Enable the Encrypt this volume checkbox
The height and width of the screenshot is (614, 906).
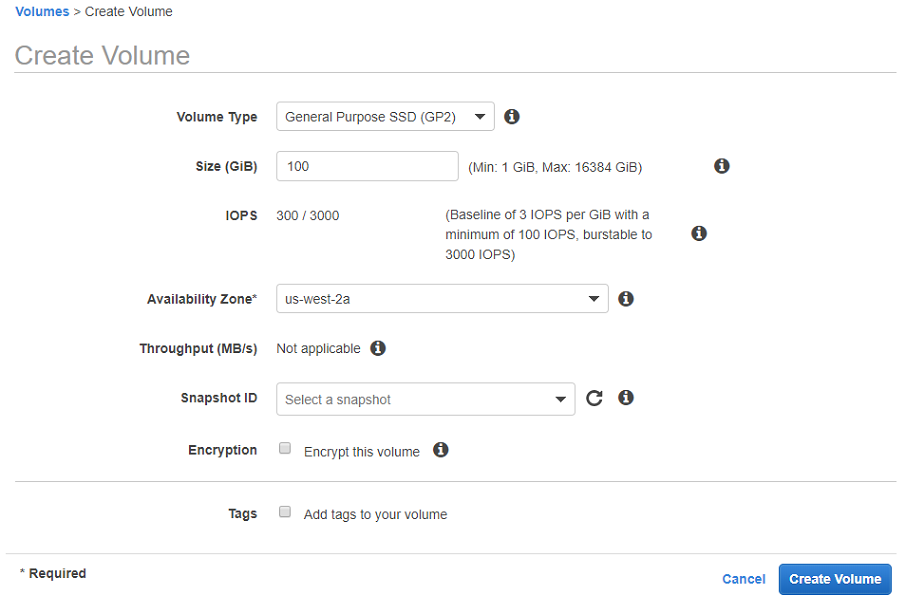pyautogui.click(x=285, y=448)
